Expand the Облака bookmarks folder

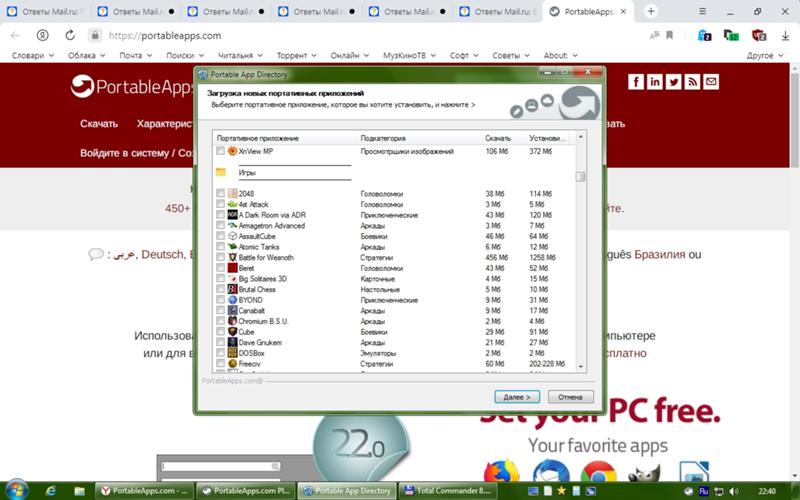click(x=87, y=55)
